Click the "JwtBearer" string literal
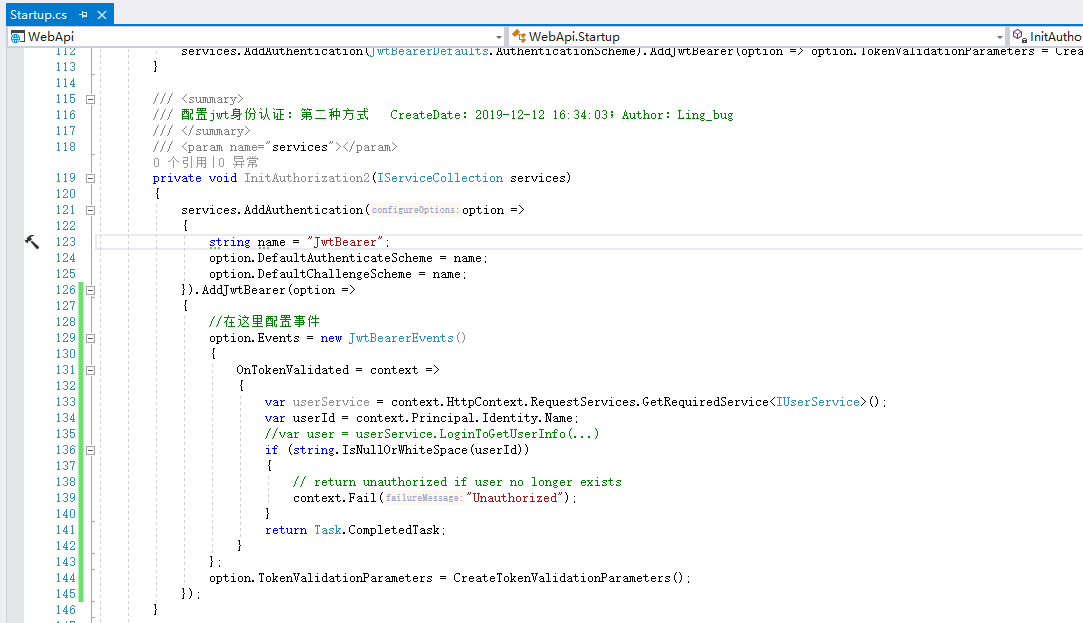This screenshot has width=1083, height=623. point(345,242)
